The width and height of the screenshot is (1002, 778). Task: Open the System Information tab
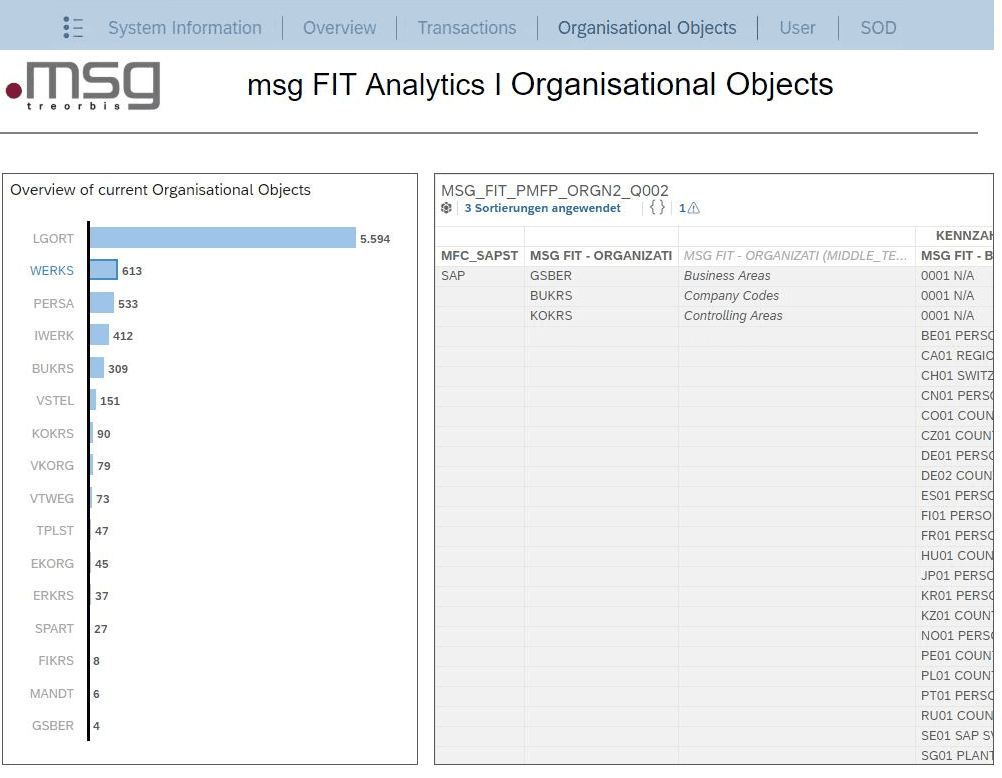(185, 27)
